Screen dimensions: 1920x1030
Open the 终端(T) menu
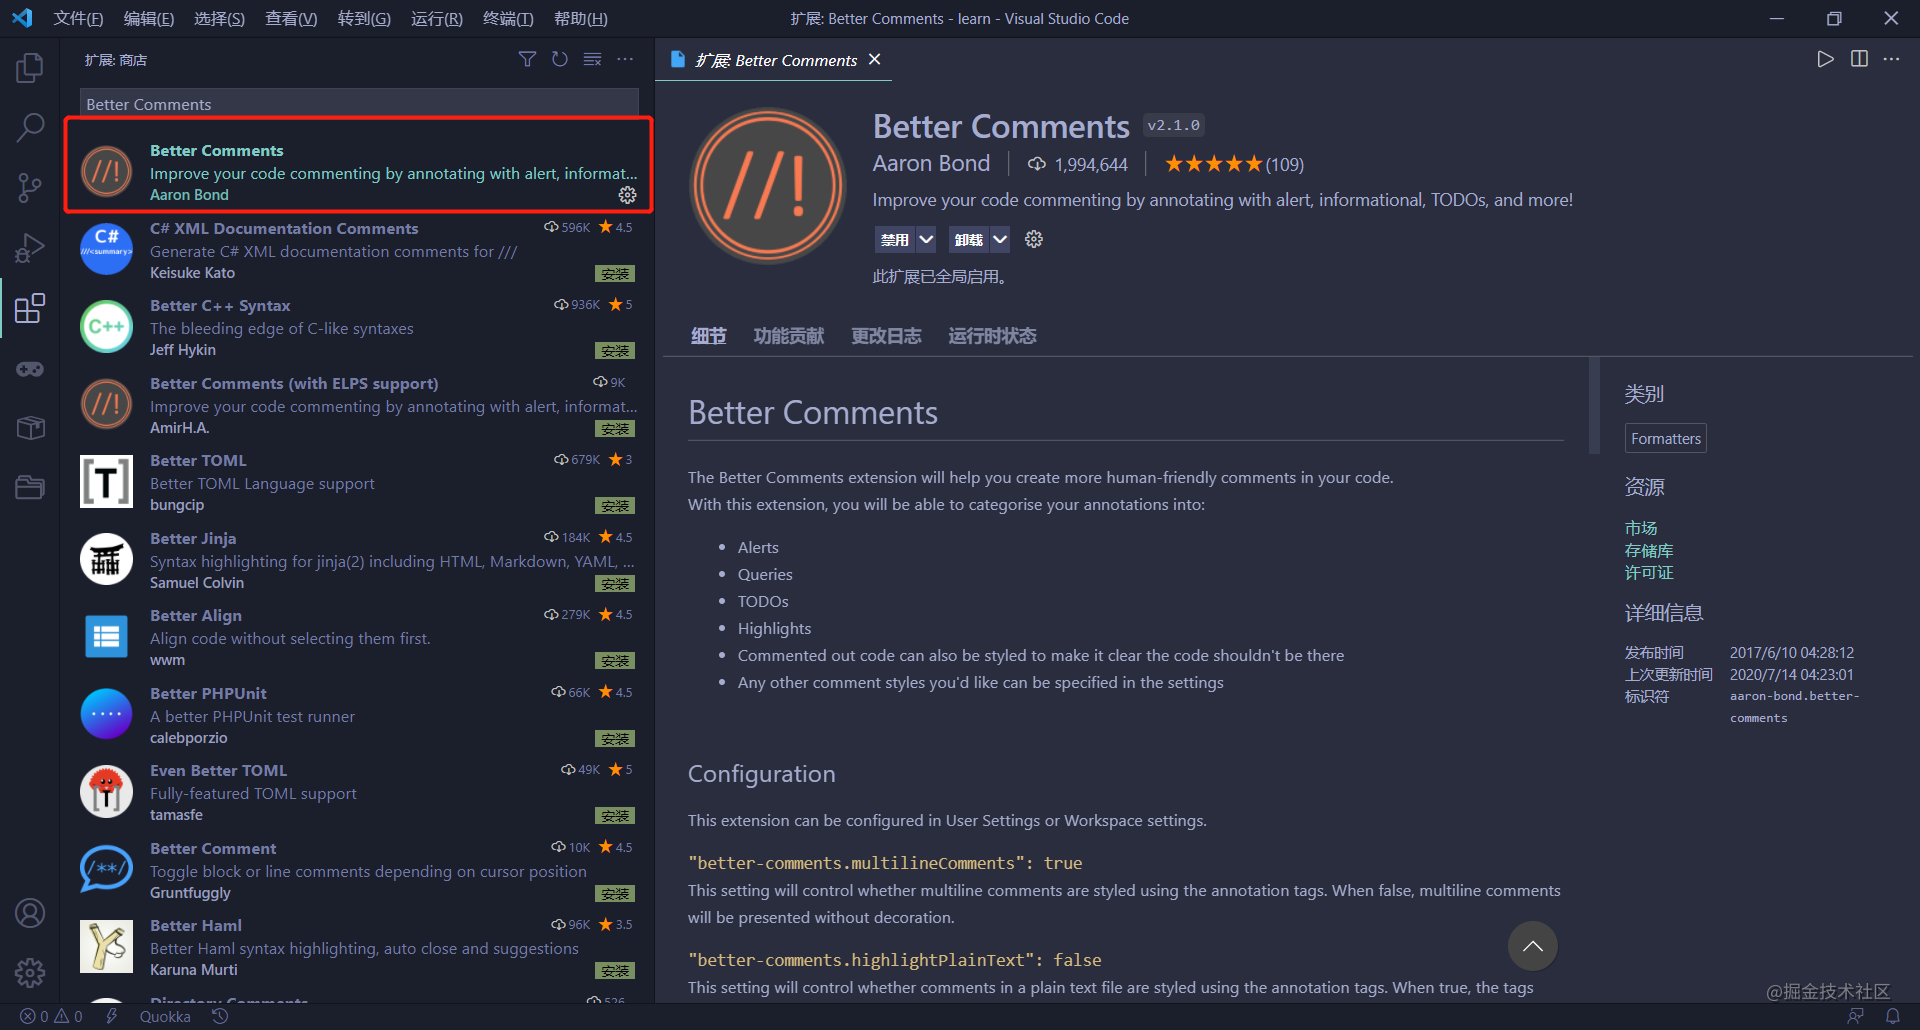(x=508, y=19)
